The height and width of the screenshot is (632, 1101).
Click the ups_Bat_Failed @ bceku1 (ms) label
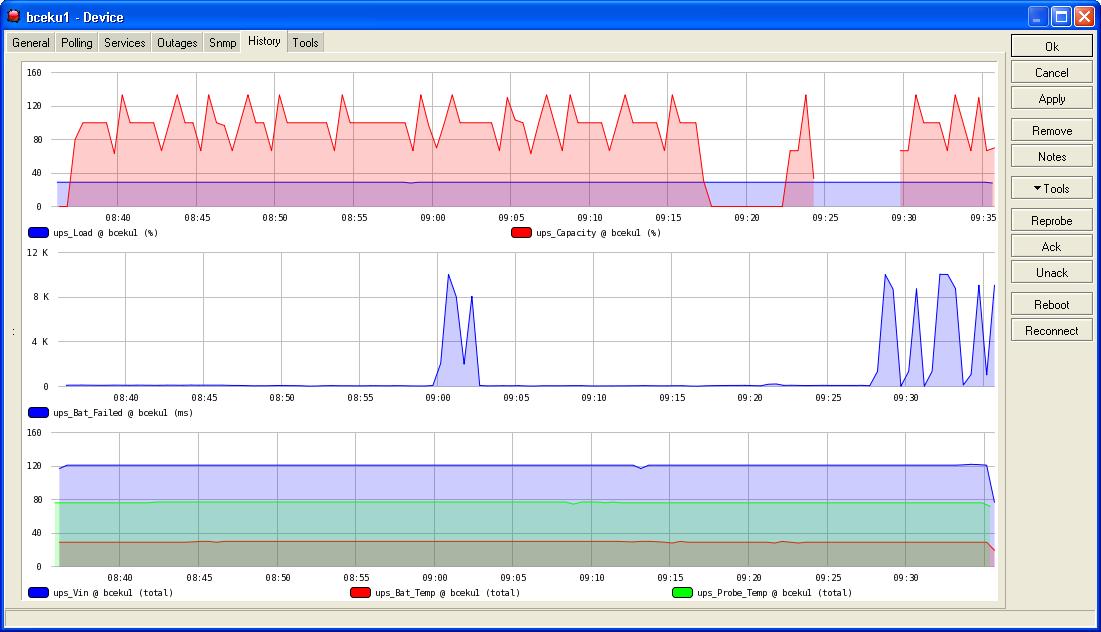click(123, 412)
